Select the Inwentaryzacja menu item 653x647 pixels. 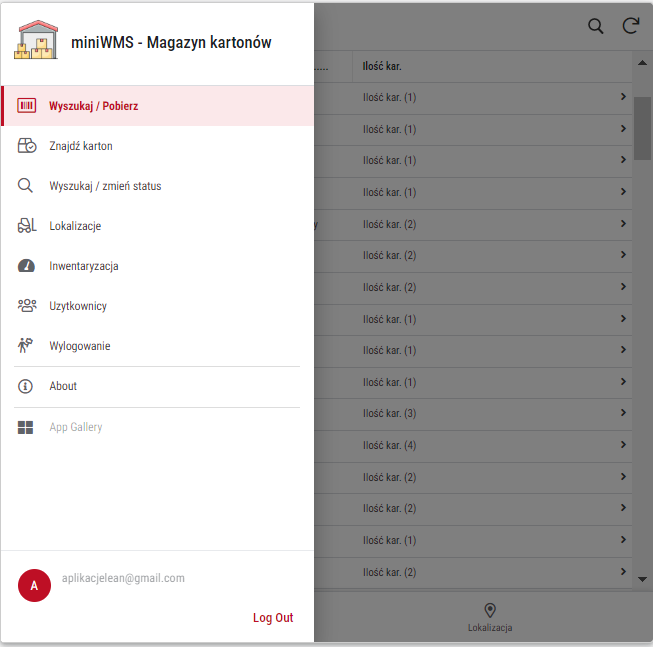coord(84,266)
